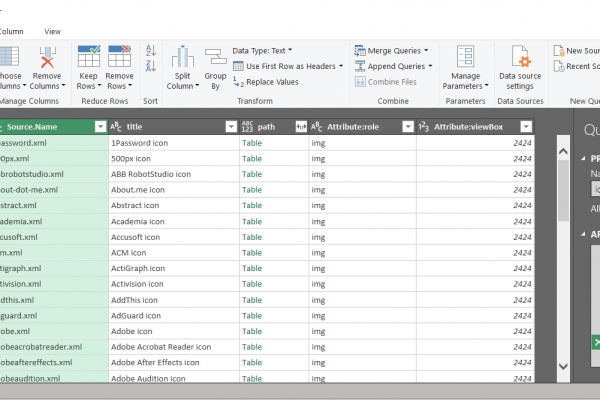The height and width of the screenshot is (400, 600).
Task: Sort the column descending Z to A
Action: (x=151, y=66)
